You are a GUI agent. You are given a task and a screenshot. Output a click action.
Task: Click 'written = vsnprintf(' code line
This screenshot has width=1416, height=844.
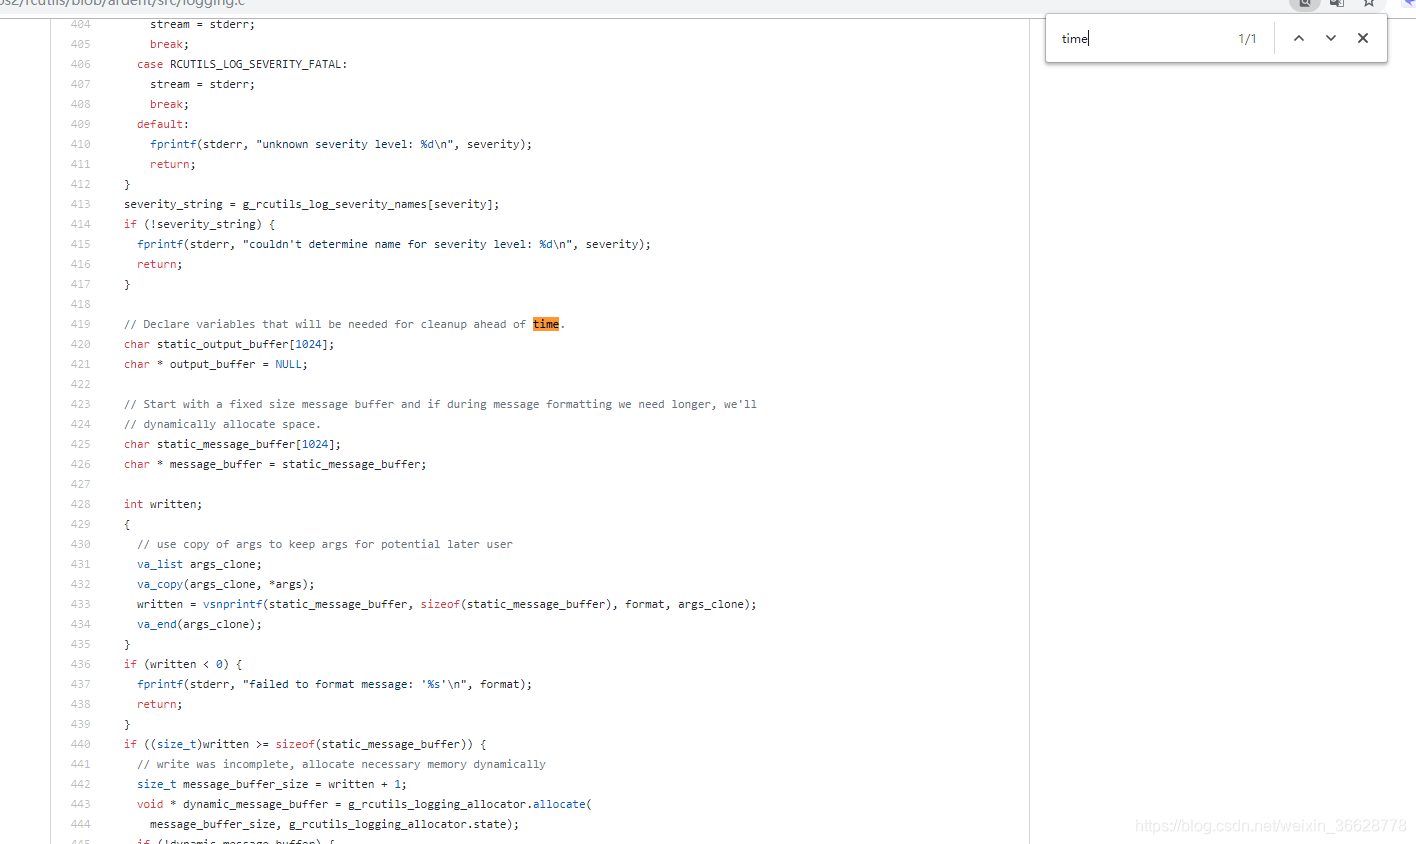tap(447, 604)
